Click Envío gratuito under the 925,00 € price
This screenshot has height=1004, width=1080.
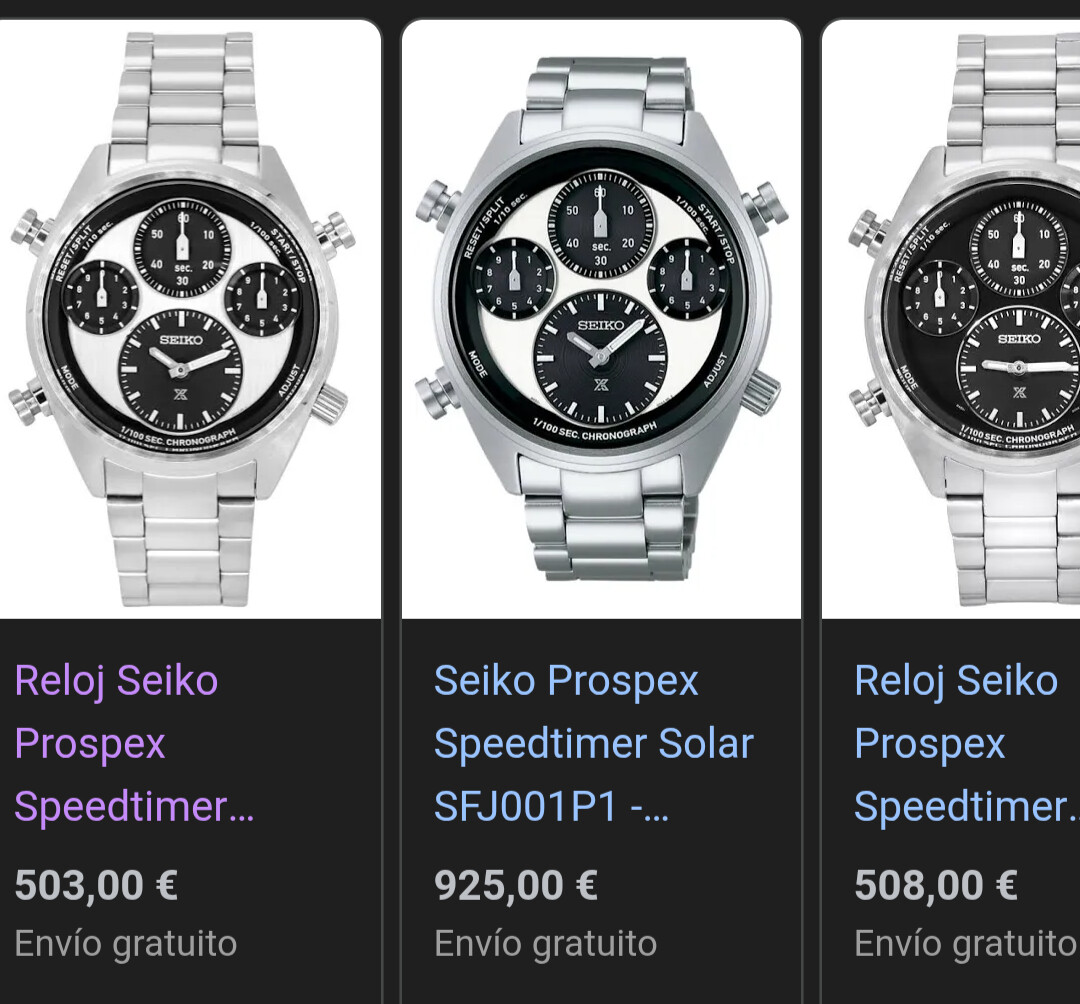(x=546, y=943)
